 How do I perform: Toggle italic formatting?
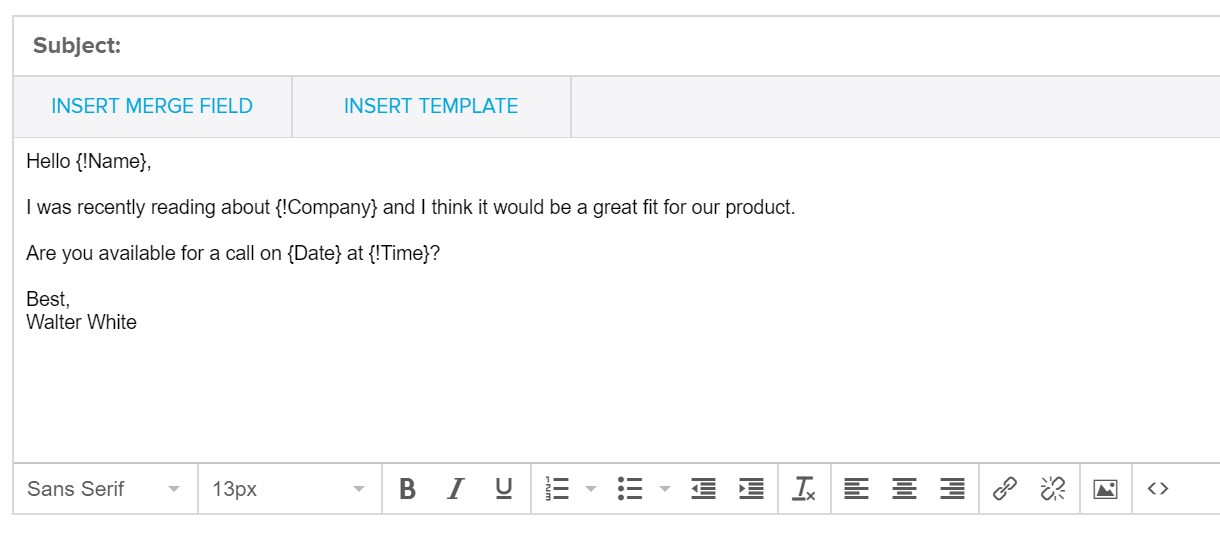[x=456, y=489]
